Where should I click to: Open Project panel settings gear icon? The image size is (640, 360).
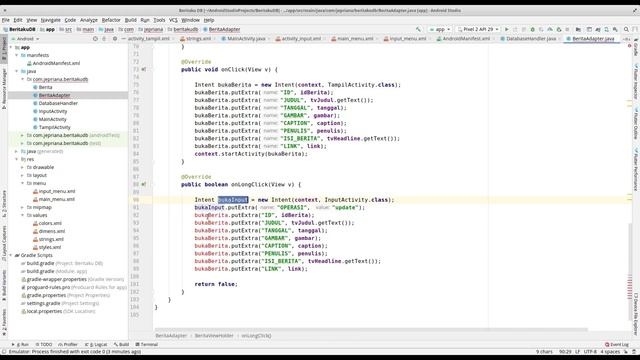115,39
